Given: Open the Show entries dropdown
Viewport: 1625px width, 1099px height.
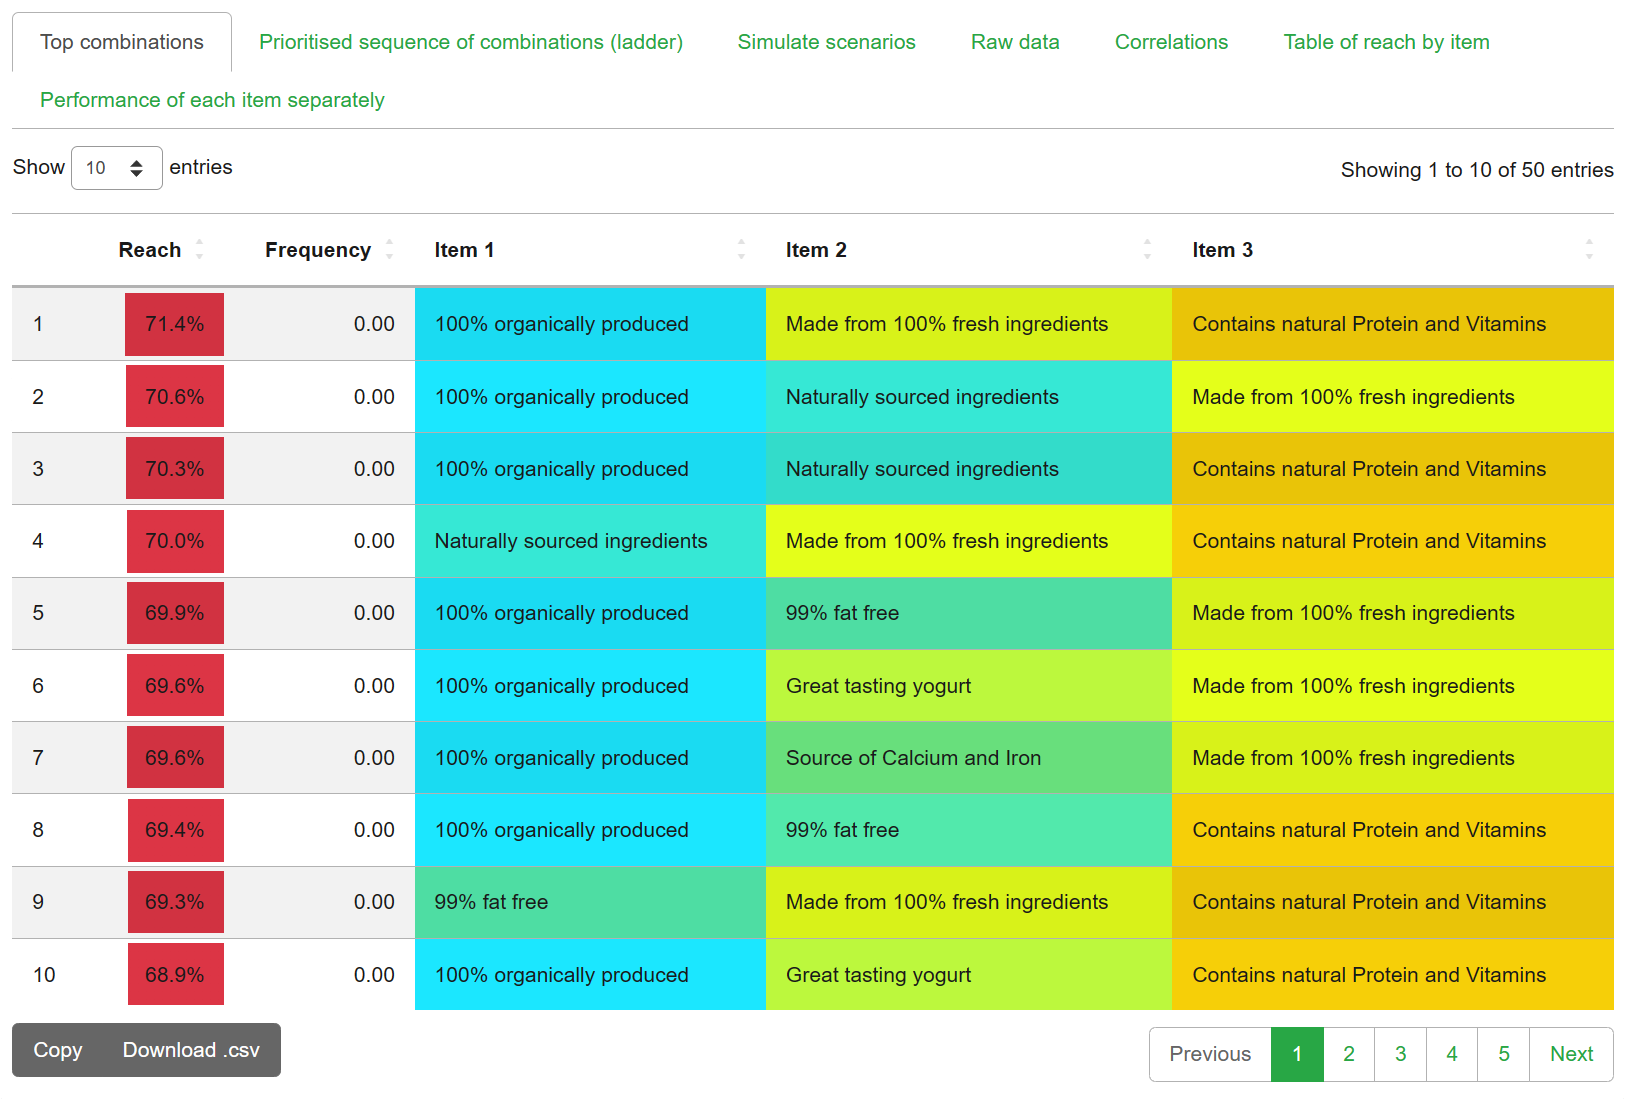Looking at the screenshot, I should [x=116, y=168].
